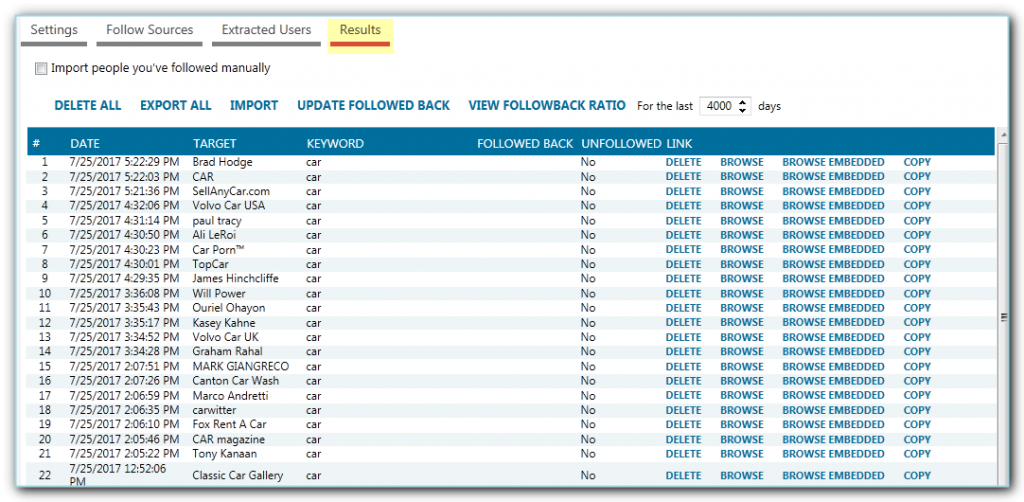
Task: Browse embedded for Classic Car Gallery
Action: [833, 476]
